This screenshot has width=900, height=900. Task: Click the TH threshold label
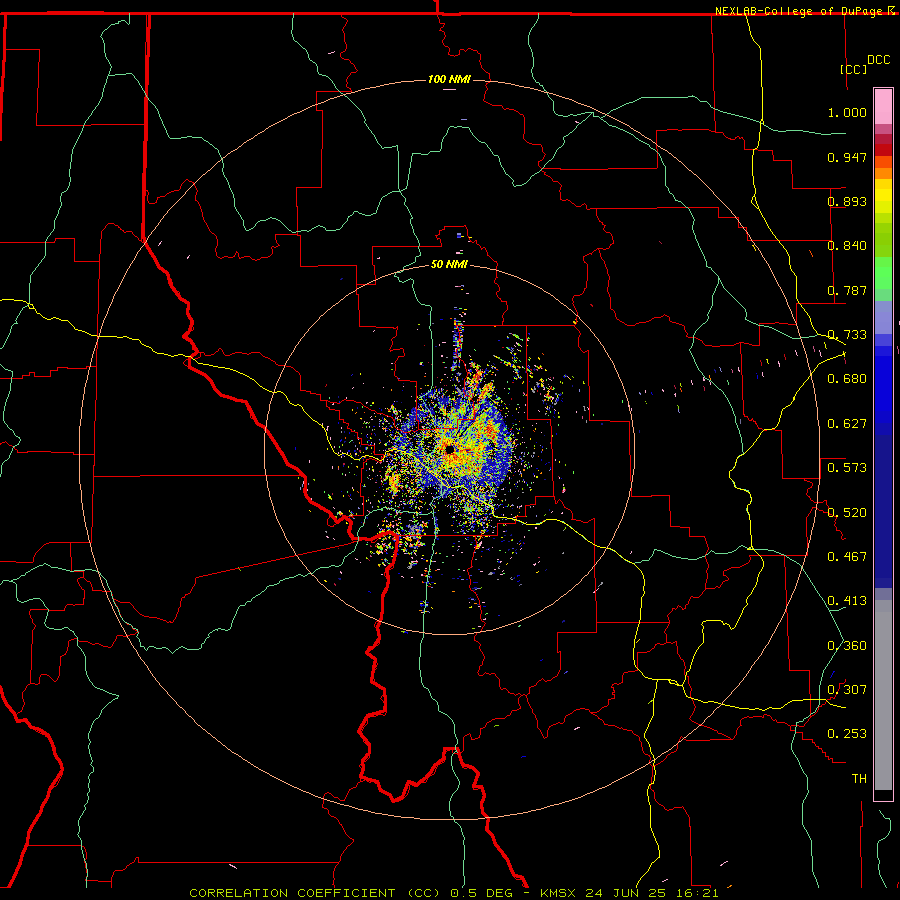pos(859,779)
